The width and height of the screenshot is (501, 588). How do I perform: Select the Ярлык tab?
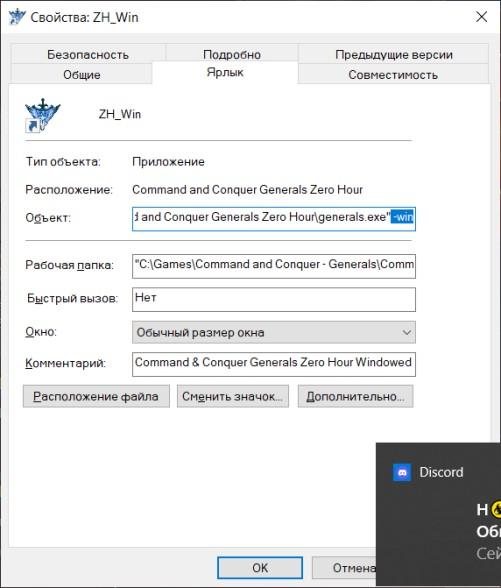[225, 72]
